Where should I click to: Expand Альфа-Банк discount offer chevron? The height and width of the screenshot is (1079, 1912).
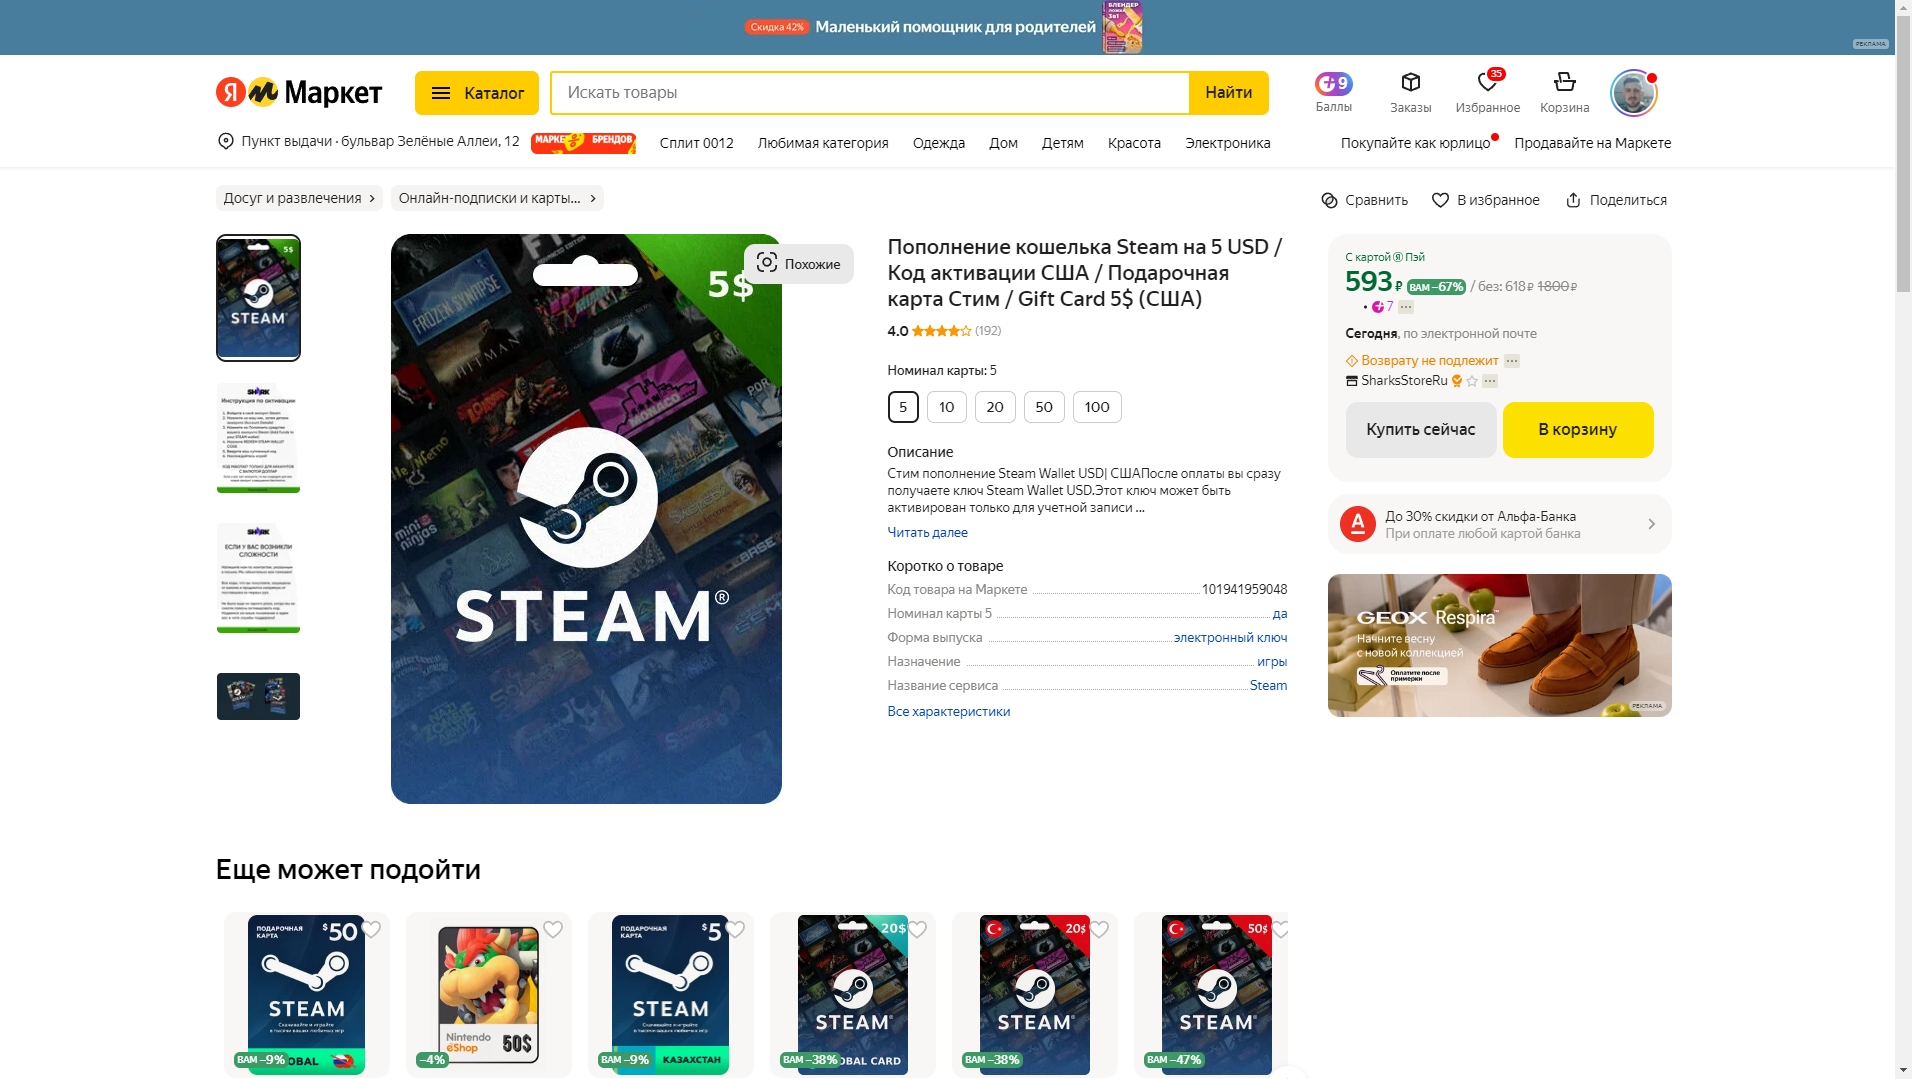1651,524
